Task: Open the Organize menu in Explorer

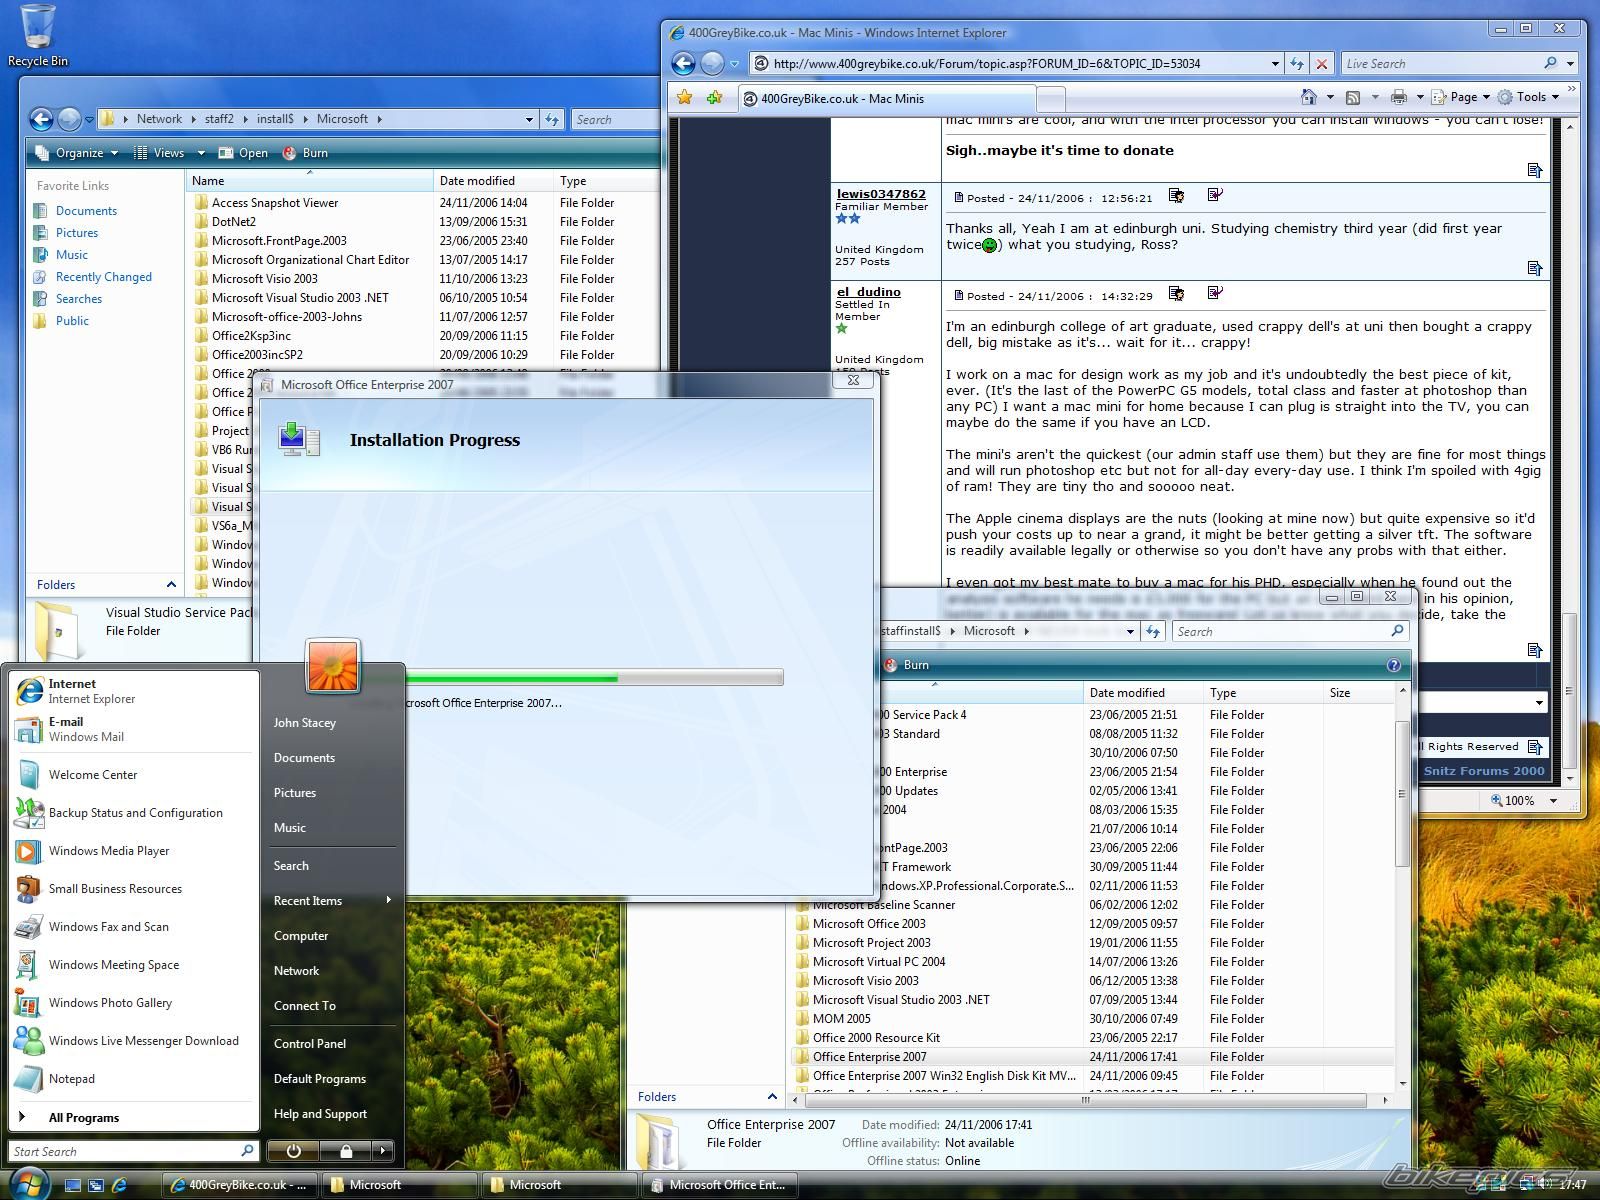Action: point(77,153)
